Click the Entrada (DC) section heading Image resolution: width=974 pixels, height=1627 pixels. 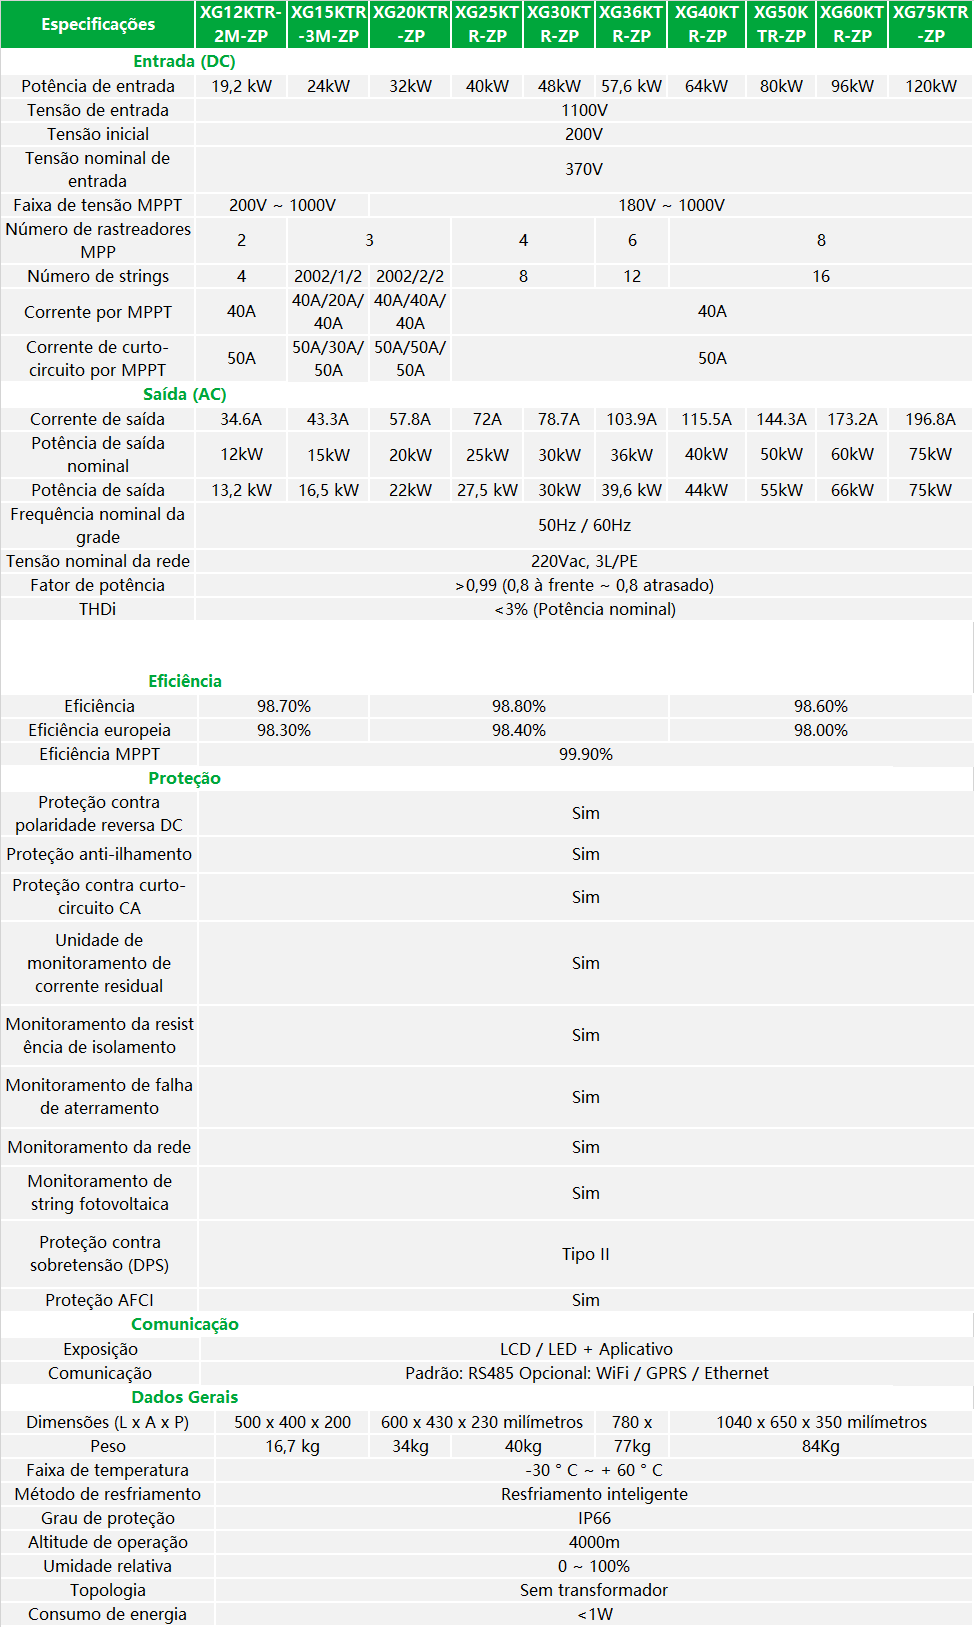point(184,61)
